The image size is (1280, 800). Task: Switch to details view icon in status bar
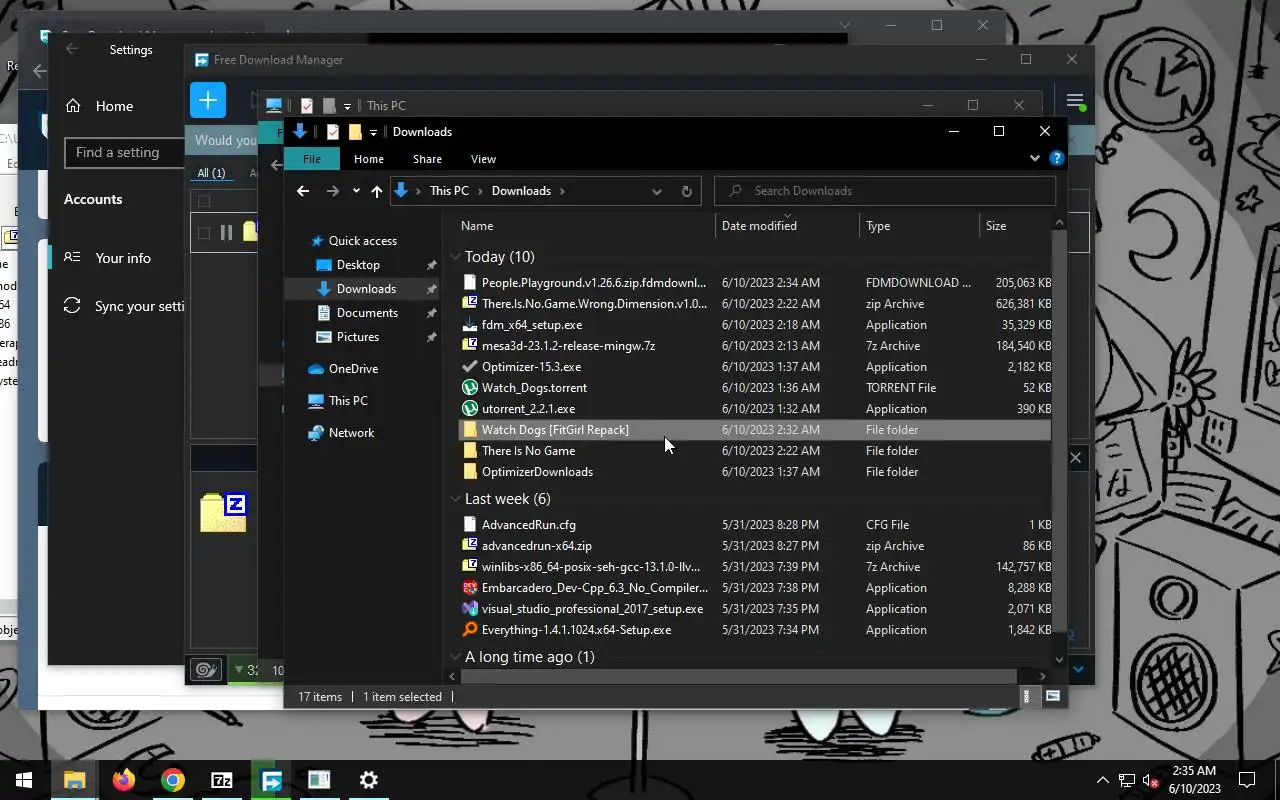(1027, 696)
